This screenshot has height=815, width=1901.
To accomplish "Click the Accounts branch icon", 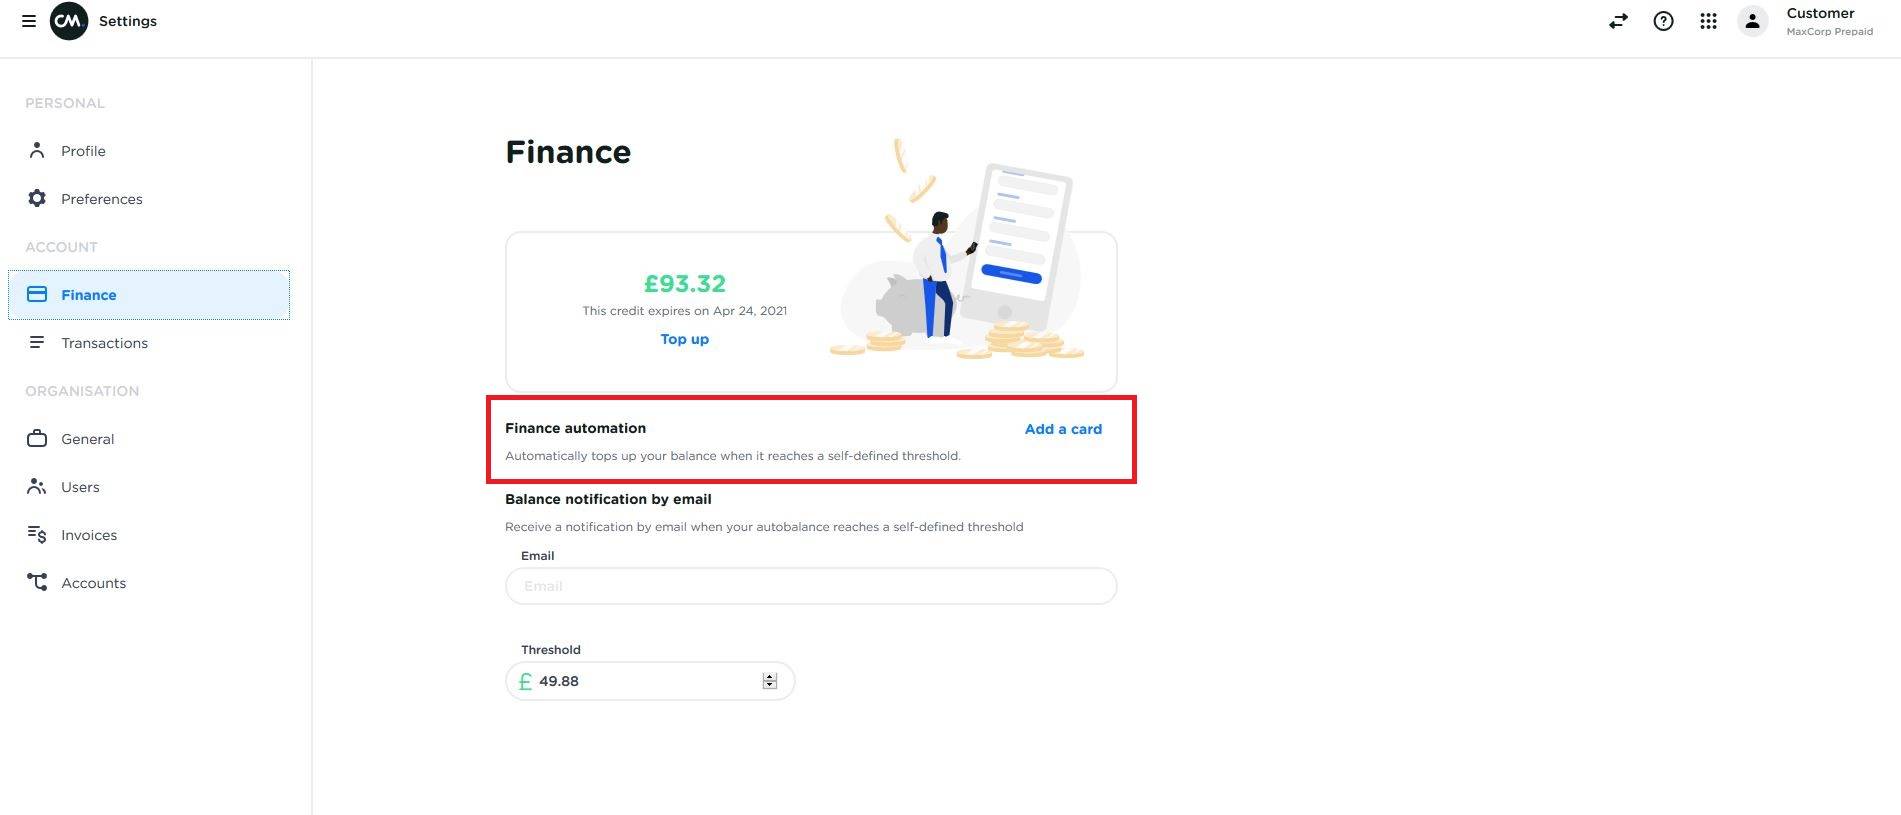I will pos(37,582).
